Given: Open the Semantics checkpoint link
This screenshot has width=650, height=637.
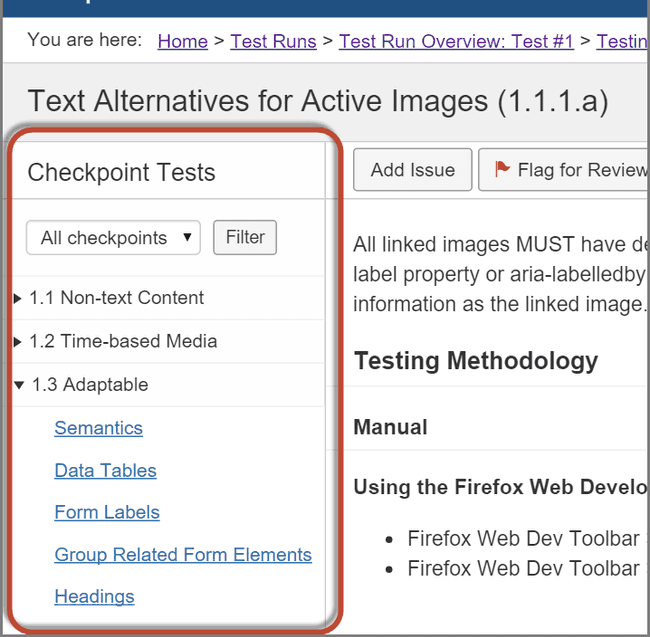Looking at the screenshot, I should [x=98, y=428].
